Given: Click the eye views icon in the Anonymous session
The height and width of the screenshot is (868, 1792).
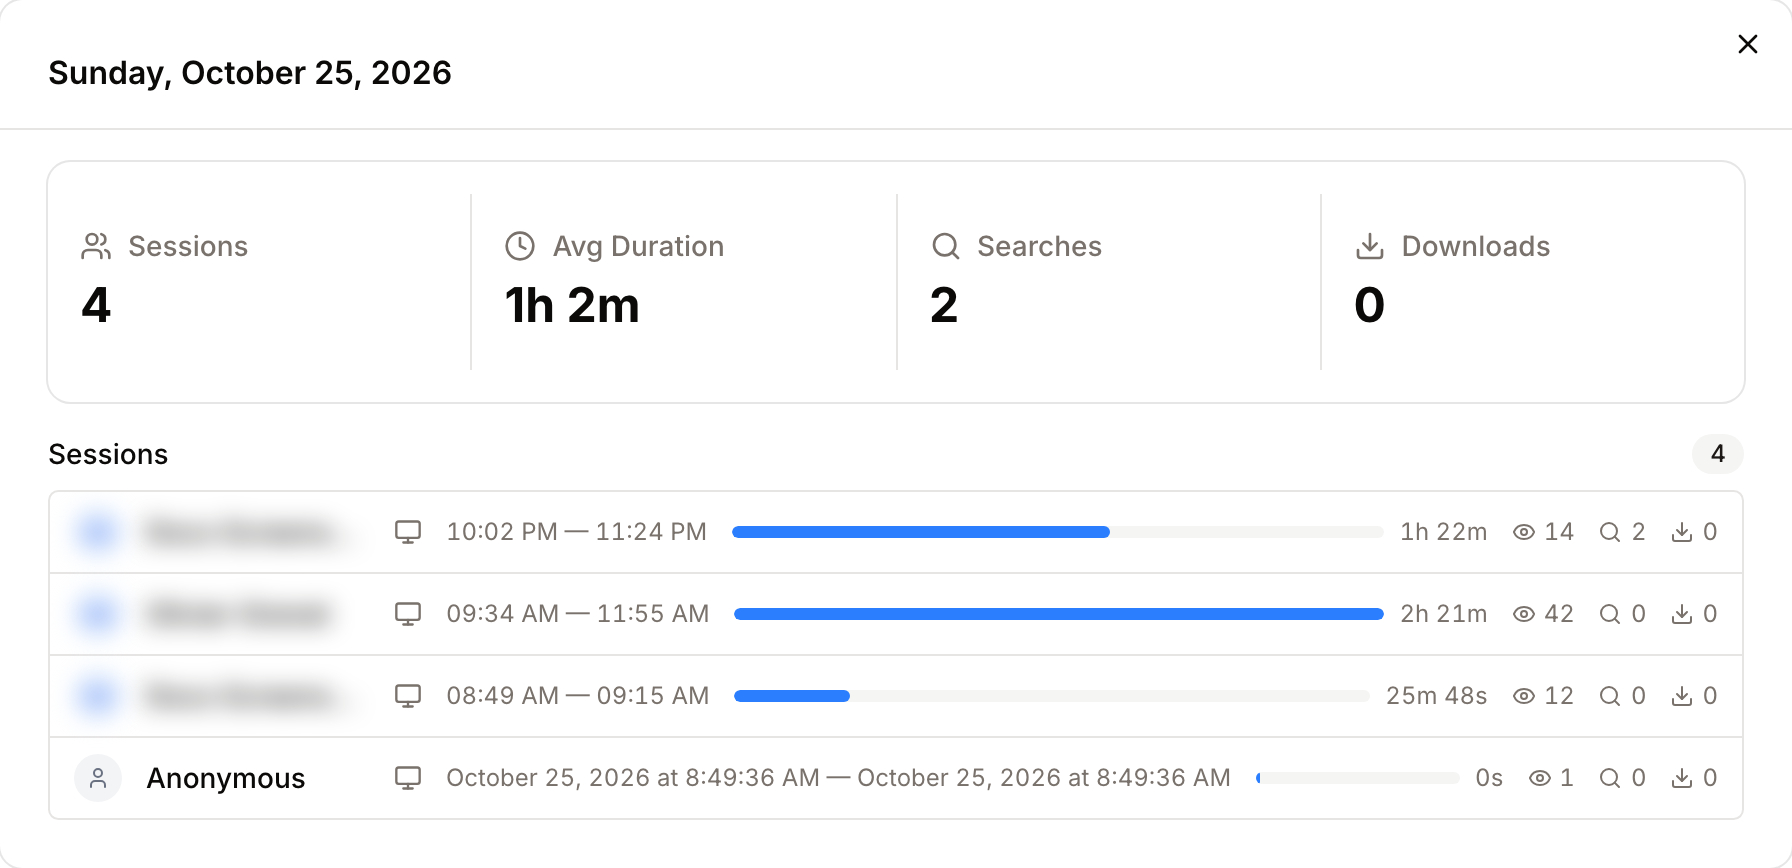Looking at the screenshot, I should pyautogui.click(x=1540, y=778).
